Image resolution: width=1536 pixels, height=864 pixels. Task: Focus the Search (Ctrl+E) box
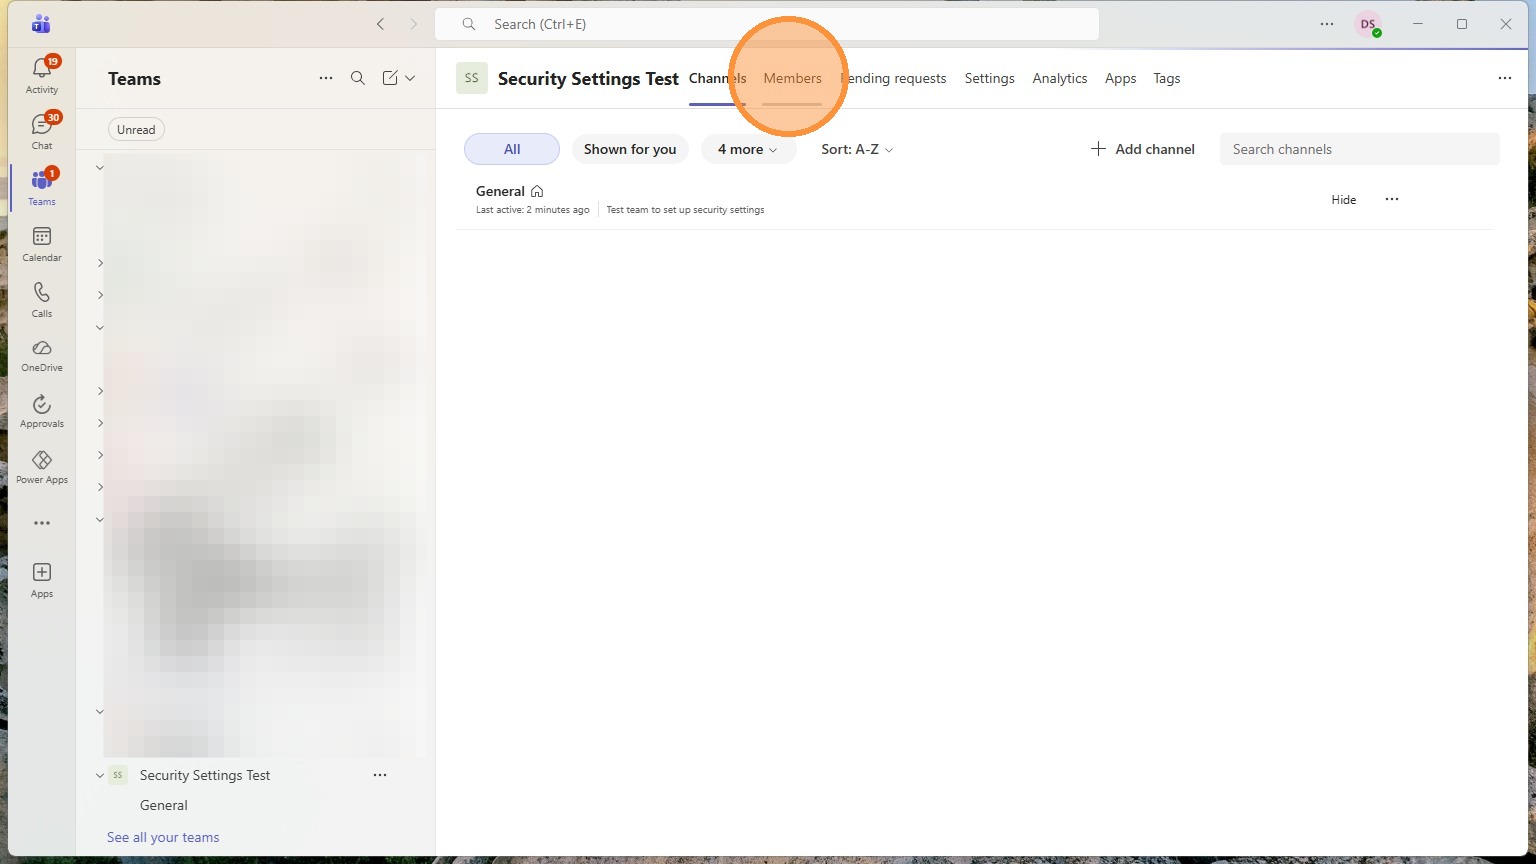pyautogui.click(x=767, y=24)
